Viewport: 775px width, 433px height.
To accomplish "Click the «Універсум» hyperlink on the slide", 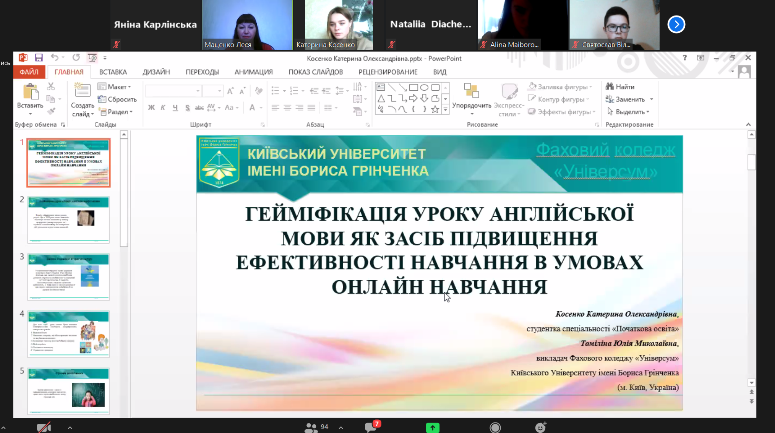I will [618, 170].
